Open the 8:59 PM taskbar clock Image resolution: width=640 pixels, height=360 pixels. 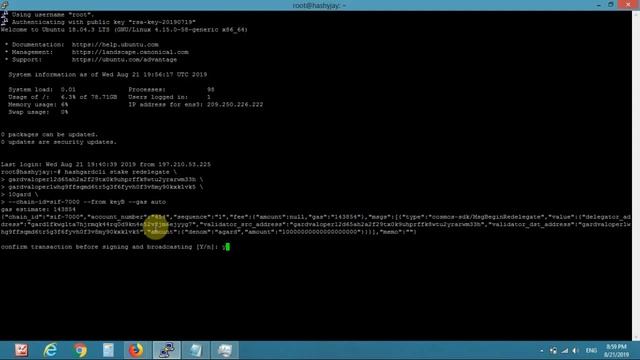(x=616, y=351)
